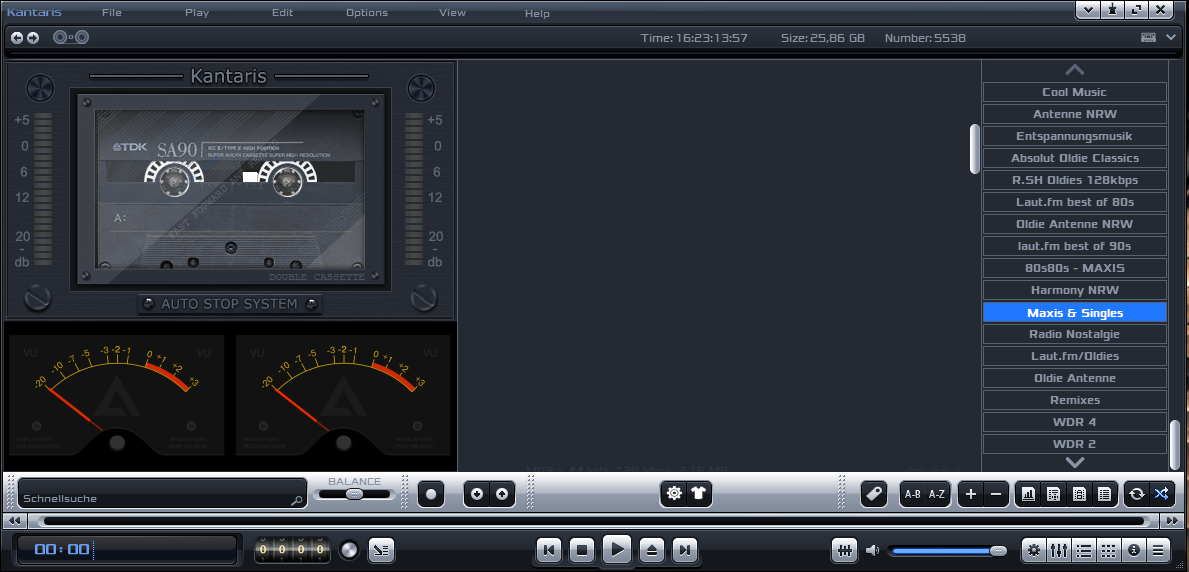This screenshot has width=1189, height=572.
Task: Click the tag editor icon
Action: tap(874, 494)
